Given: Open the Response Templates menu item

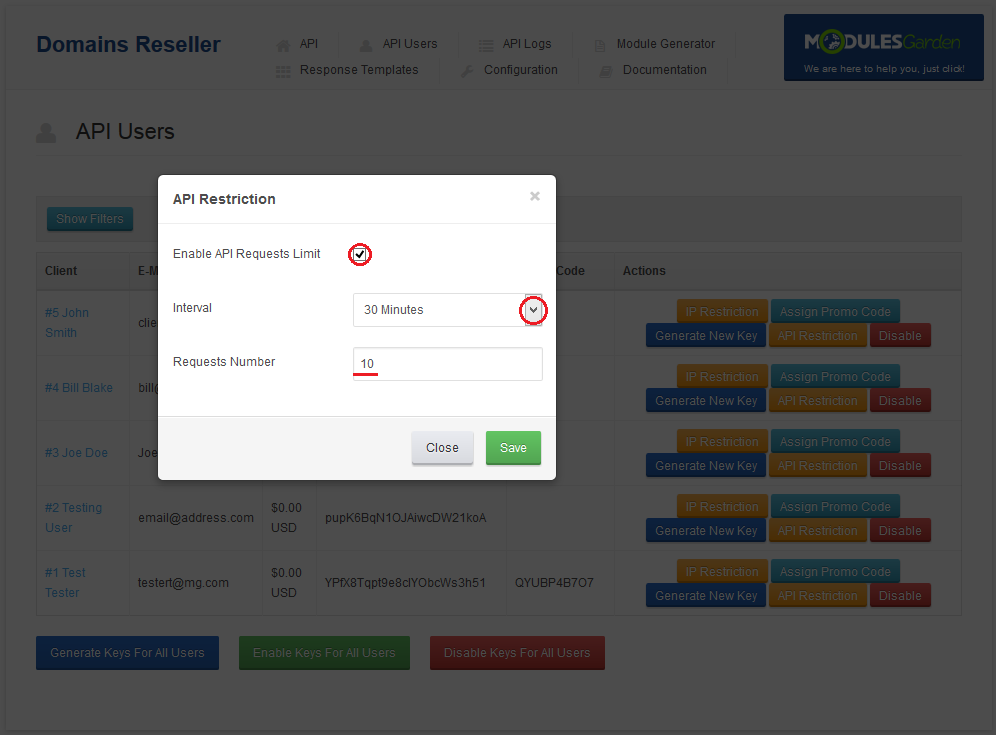Looking at the screenshot, I should click(x=359, y=70).
